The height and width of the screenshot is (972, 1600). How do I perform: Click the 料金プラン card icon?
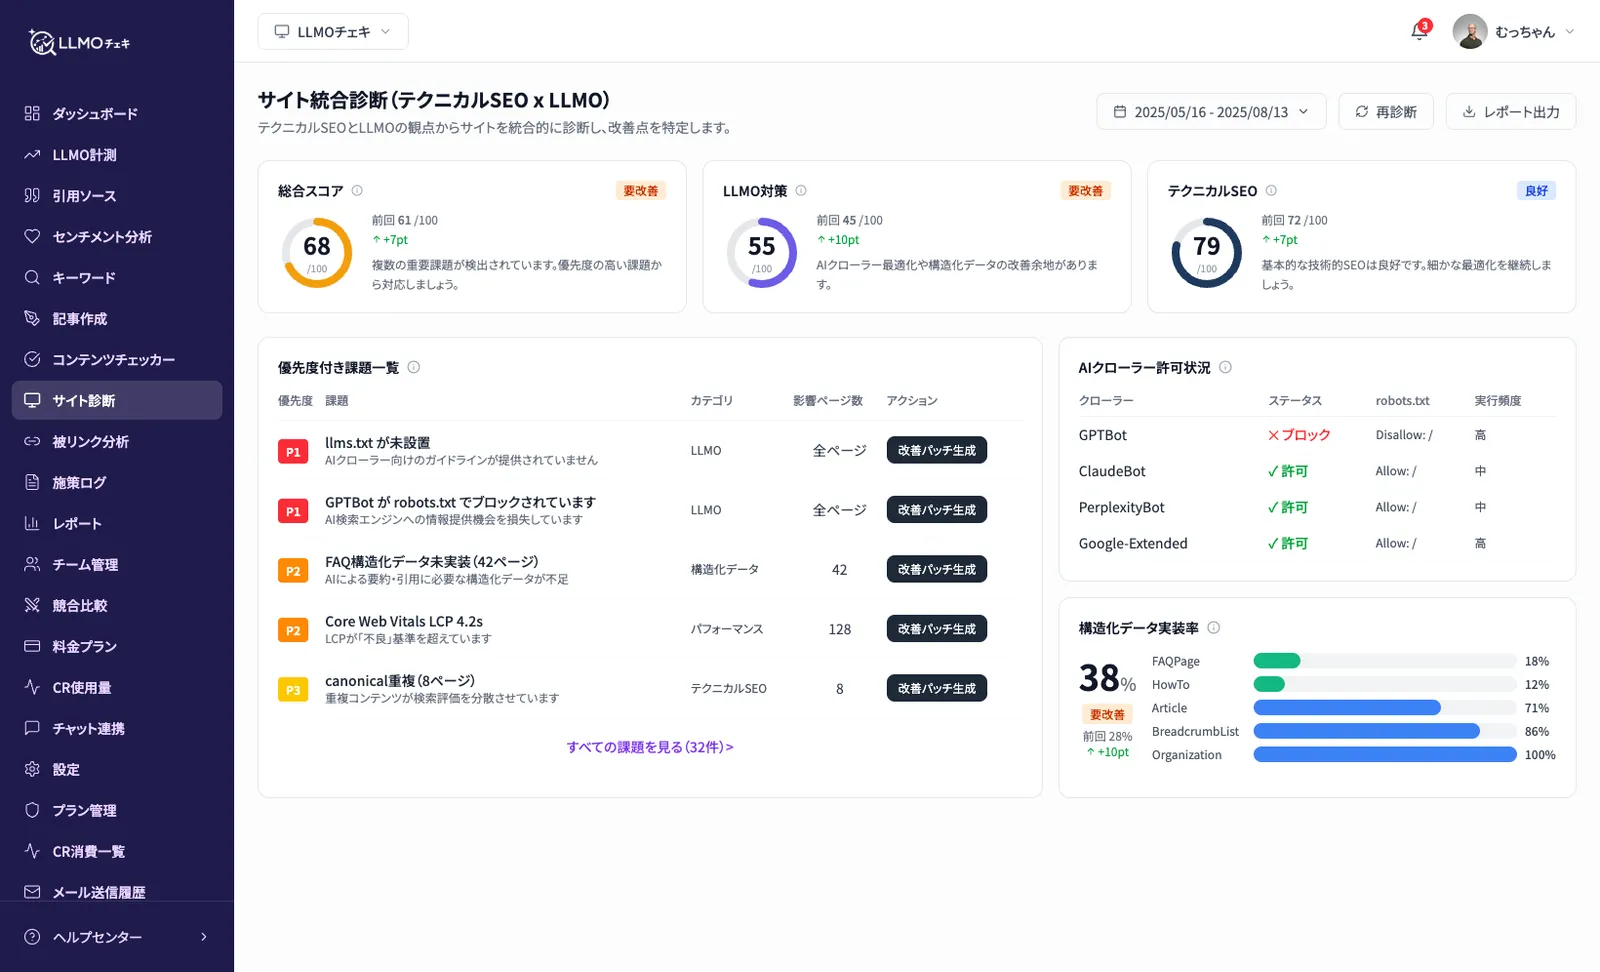pyautogui.click(x=32, y=646)
